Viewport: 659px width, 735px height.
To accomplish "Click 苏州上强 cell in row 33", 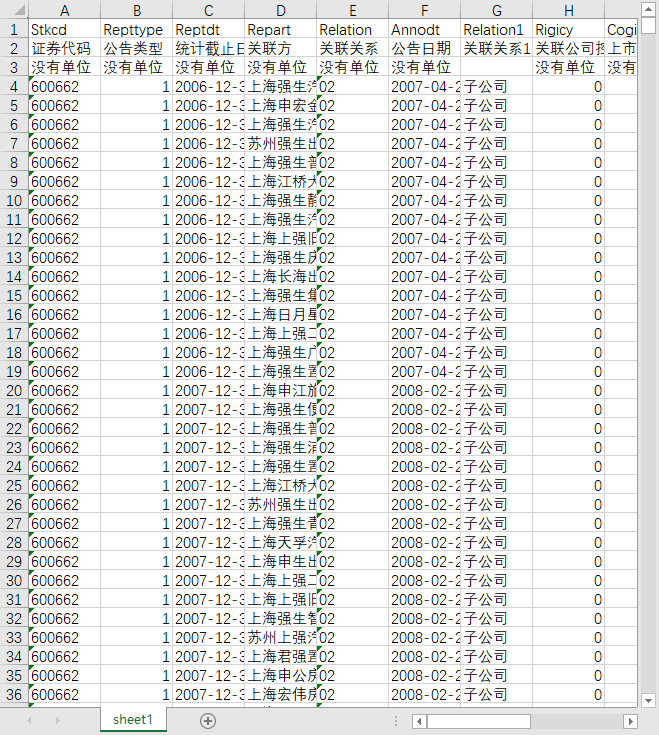I will (x=280, y=638).
